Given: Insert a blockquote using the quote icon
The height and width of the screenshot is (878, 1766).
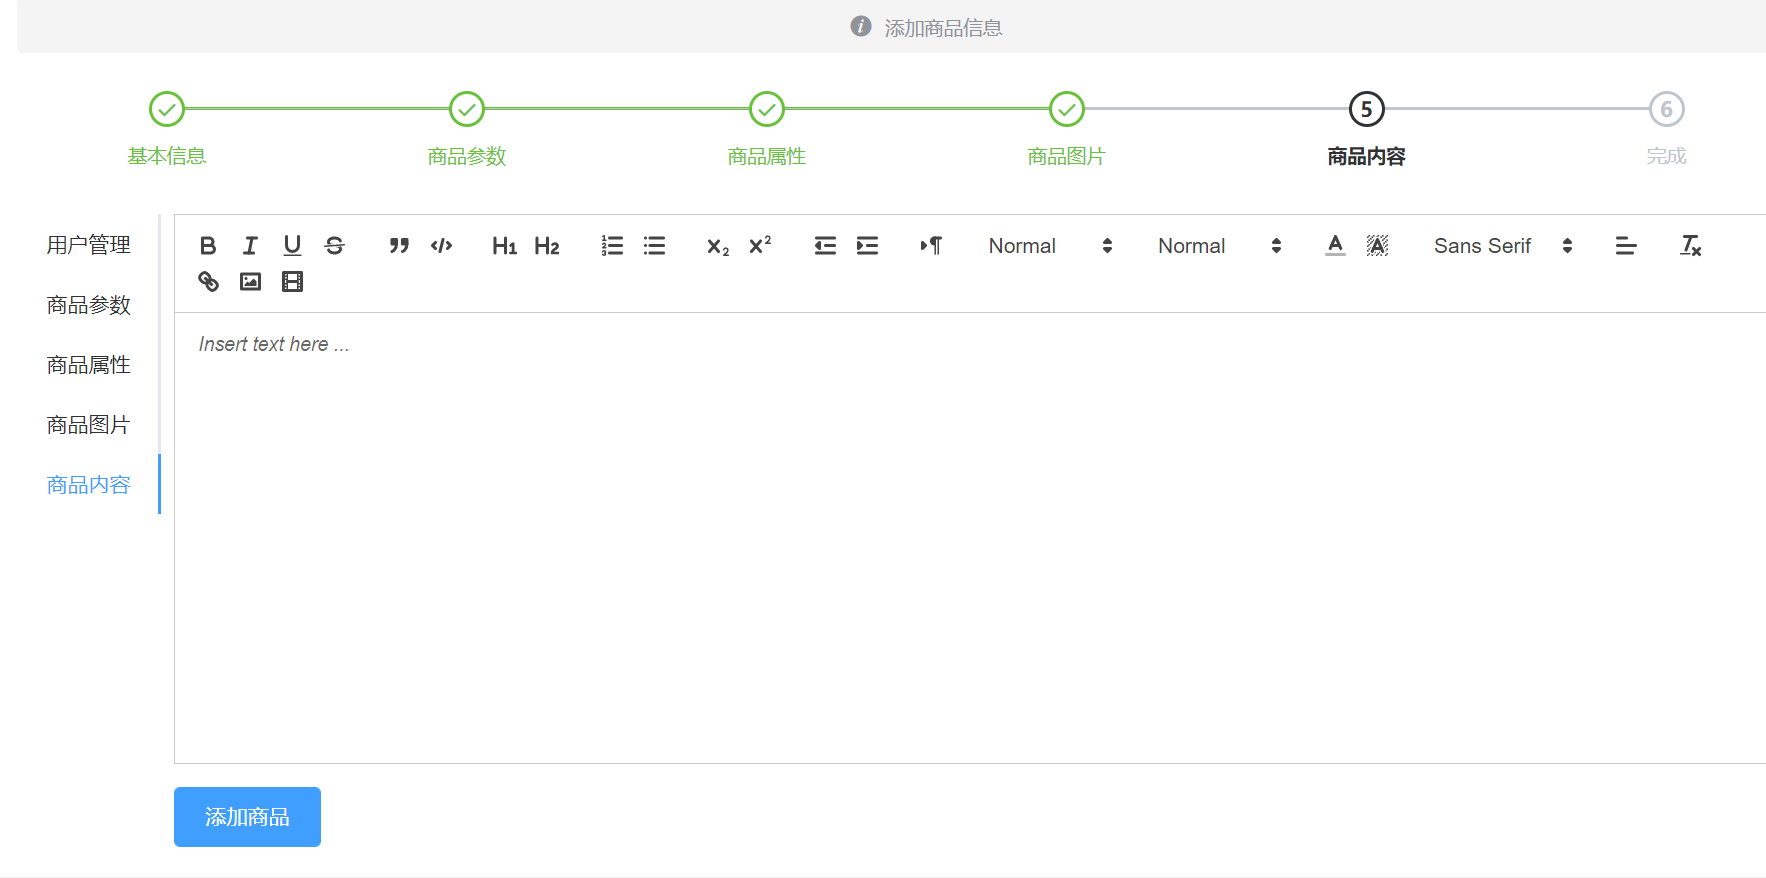Looking at the screenshot, I should [399, 246].
